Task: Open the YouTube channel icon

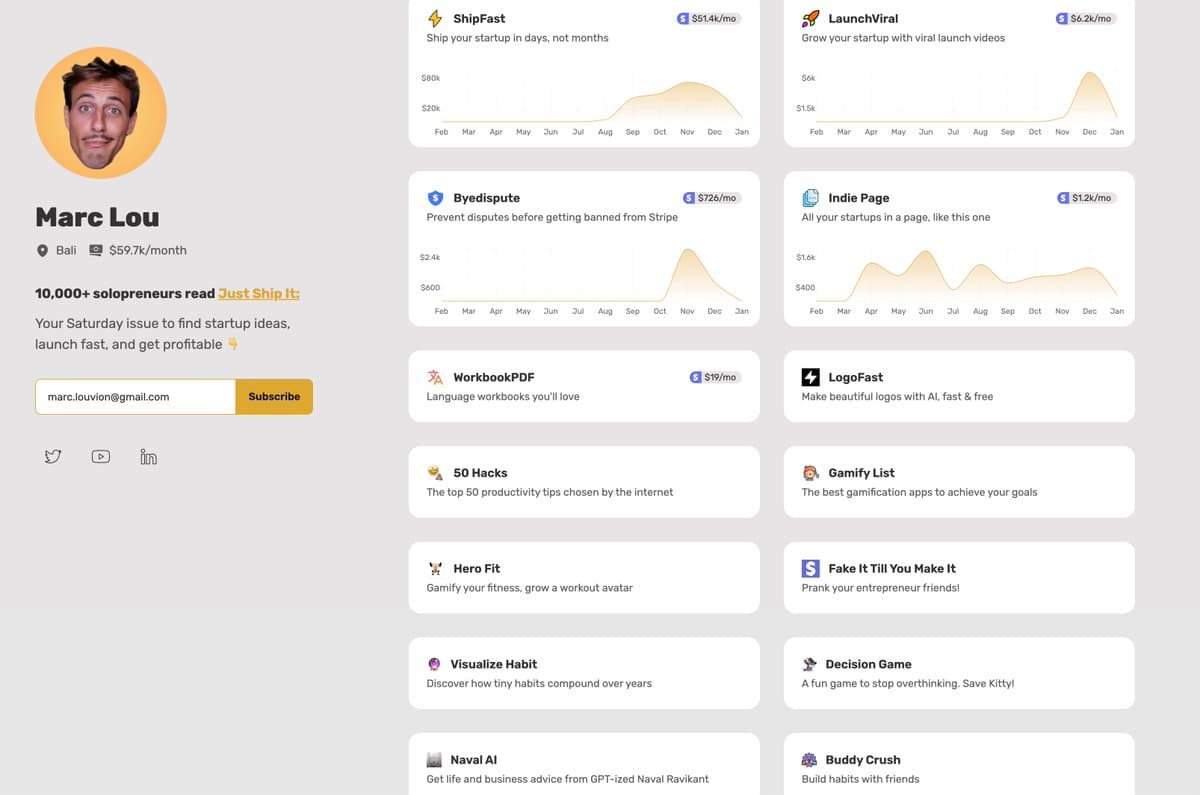Action: pyautogui.click(x=101, y=457)
